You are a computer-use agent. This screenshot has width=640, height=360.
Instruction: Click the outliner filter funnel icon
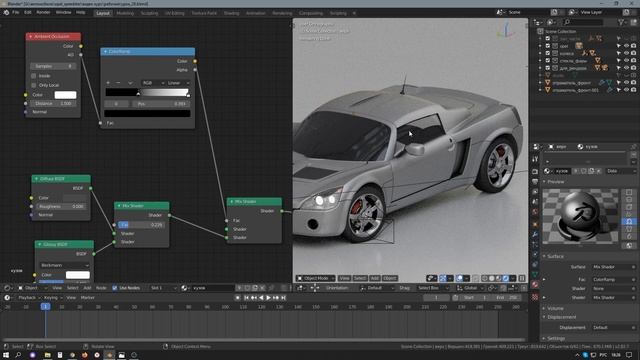621,22
